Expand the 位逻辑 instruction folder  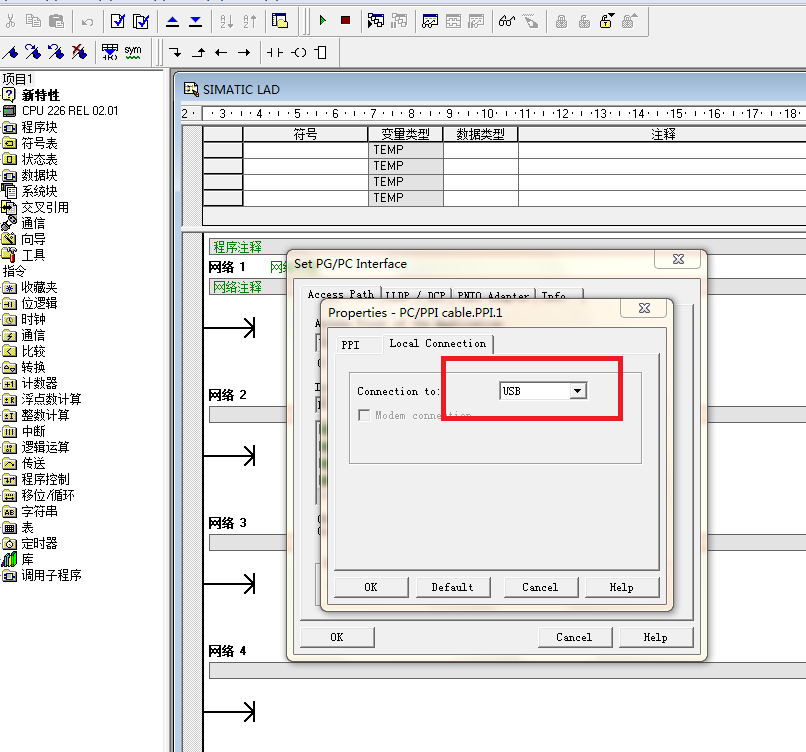[39, 303]
